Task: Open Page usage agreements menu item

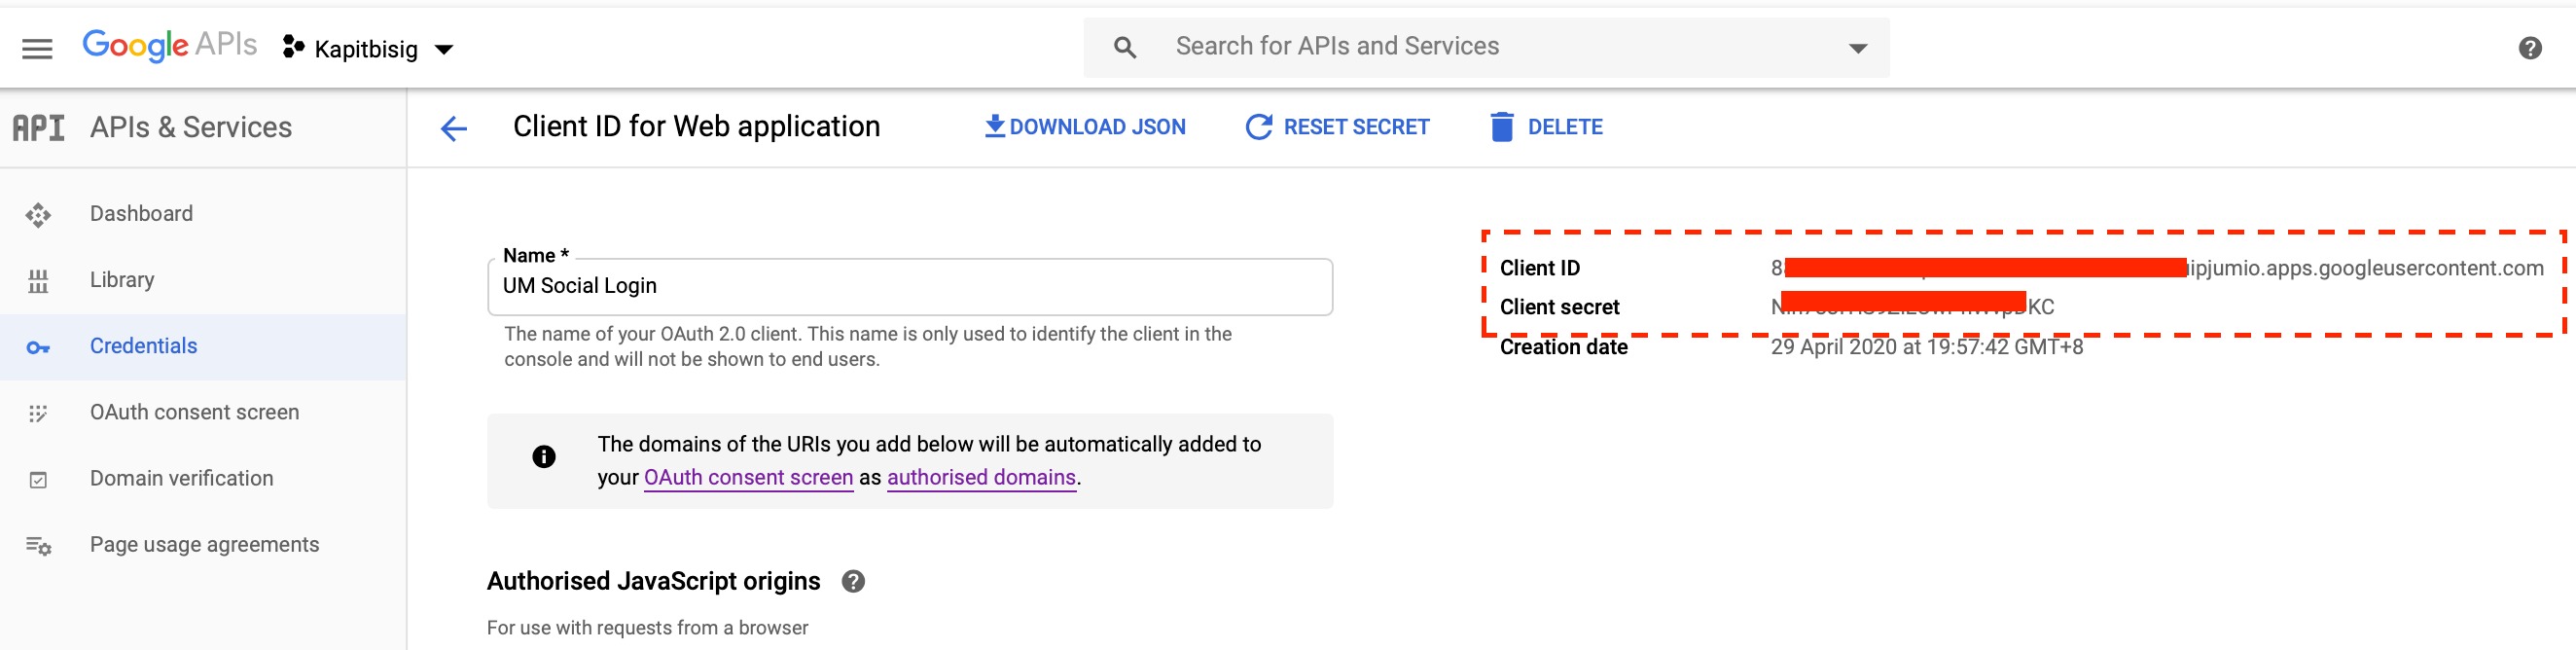Action: 203,545
